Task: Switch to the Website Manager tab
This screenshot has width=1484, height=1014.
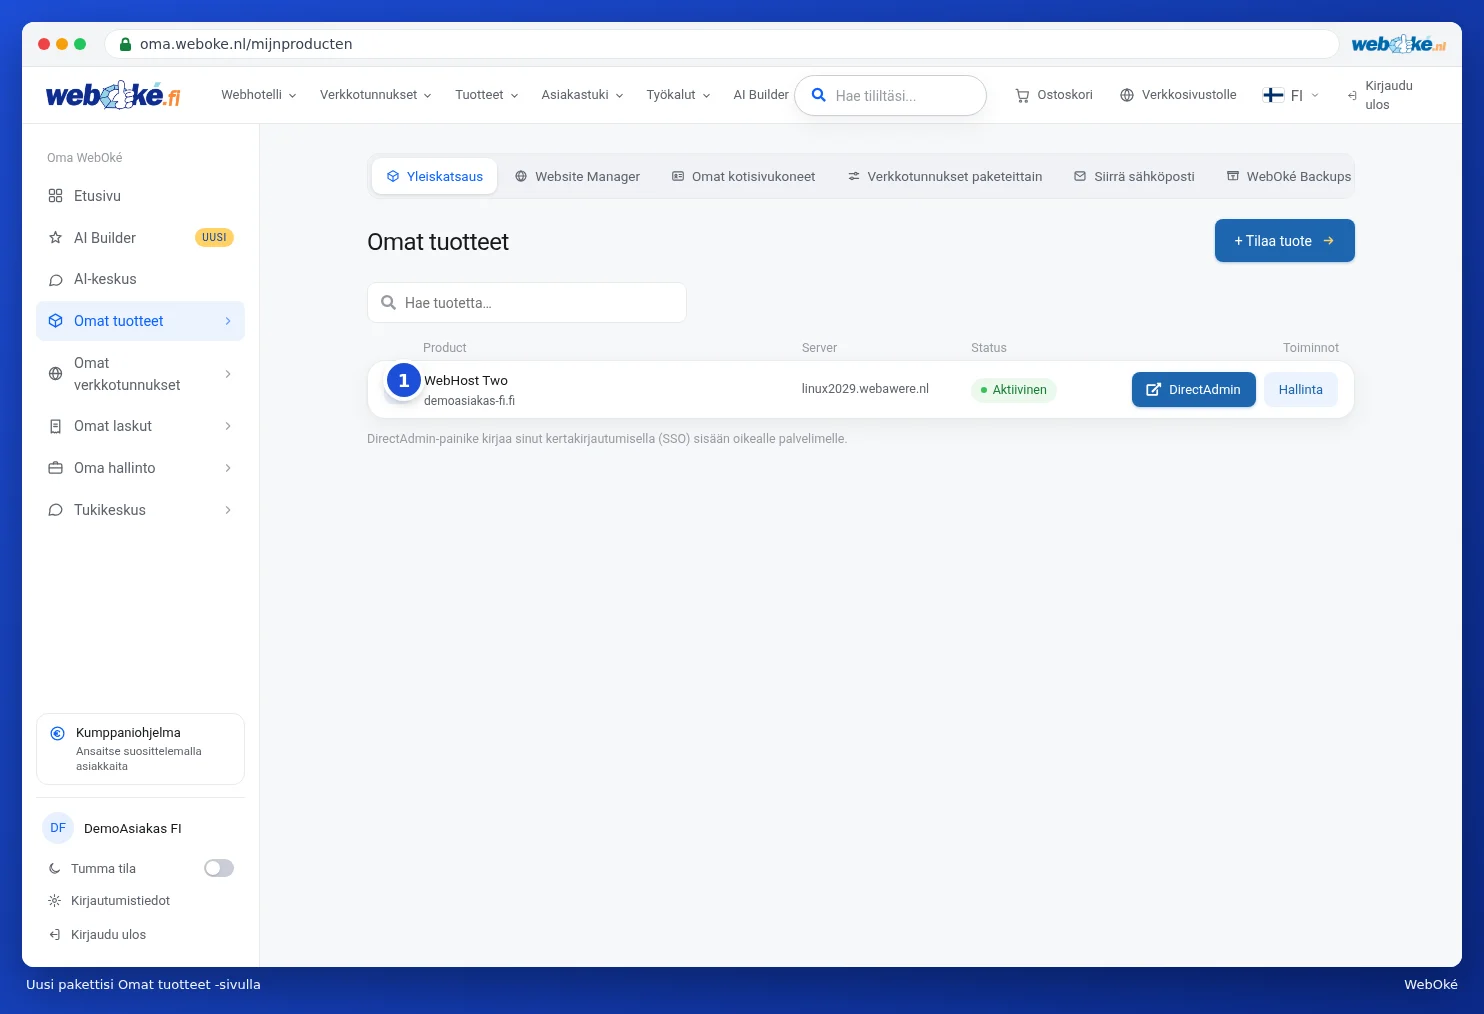Action: pyautogui.click(x=577, y=176)
